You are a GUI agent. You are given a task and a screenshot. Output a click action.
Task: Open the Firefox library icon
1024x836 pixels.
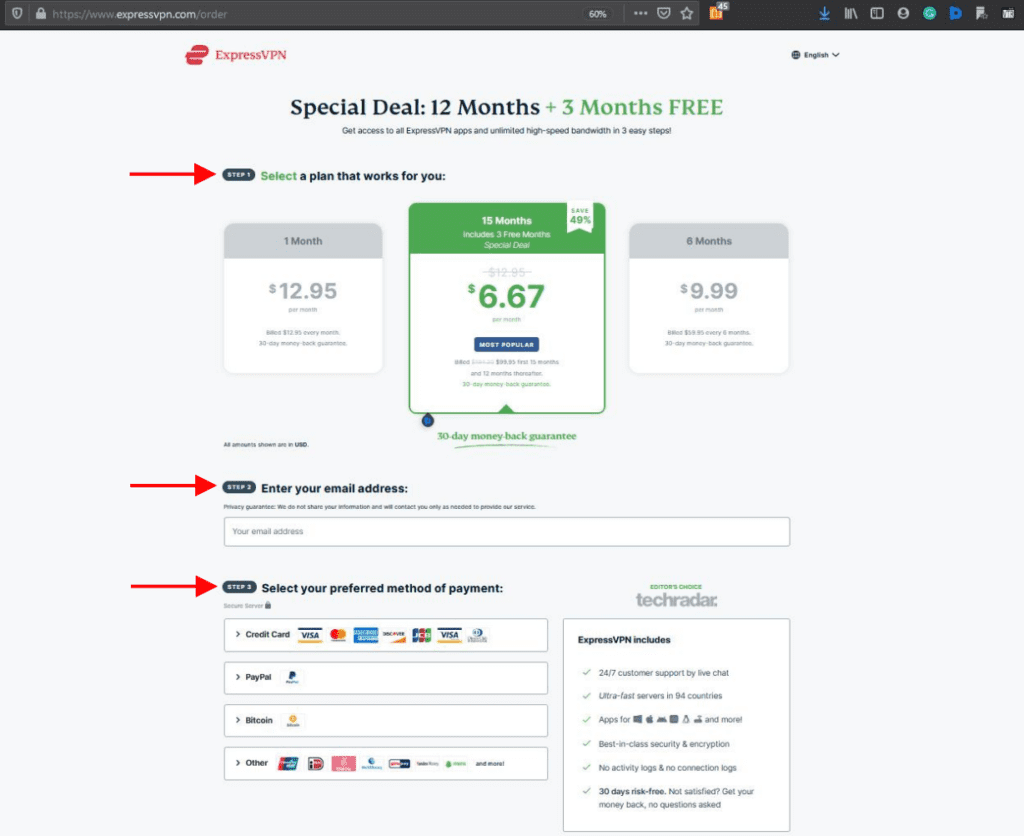(850, 13)
